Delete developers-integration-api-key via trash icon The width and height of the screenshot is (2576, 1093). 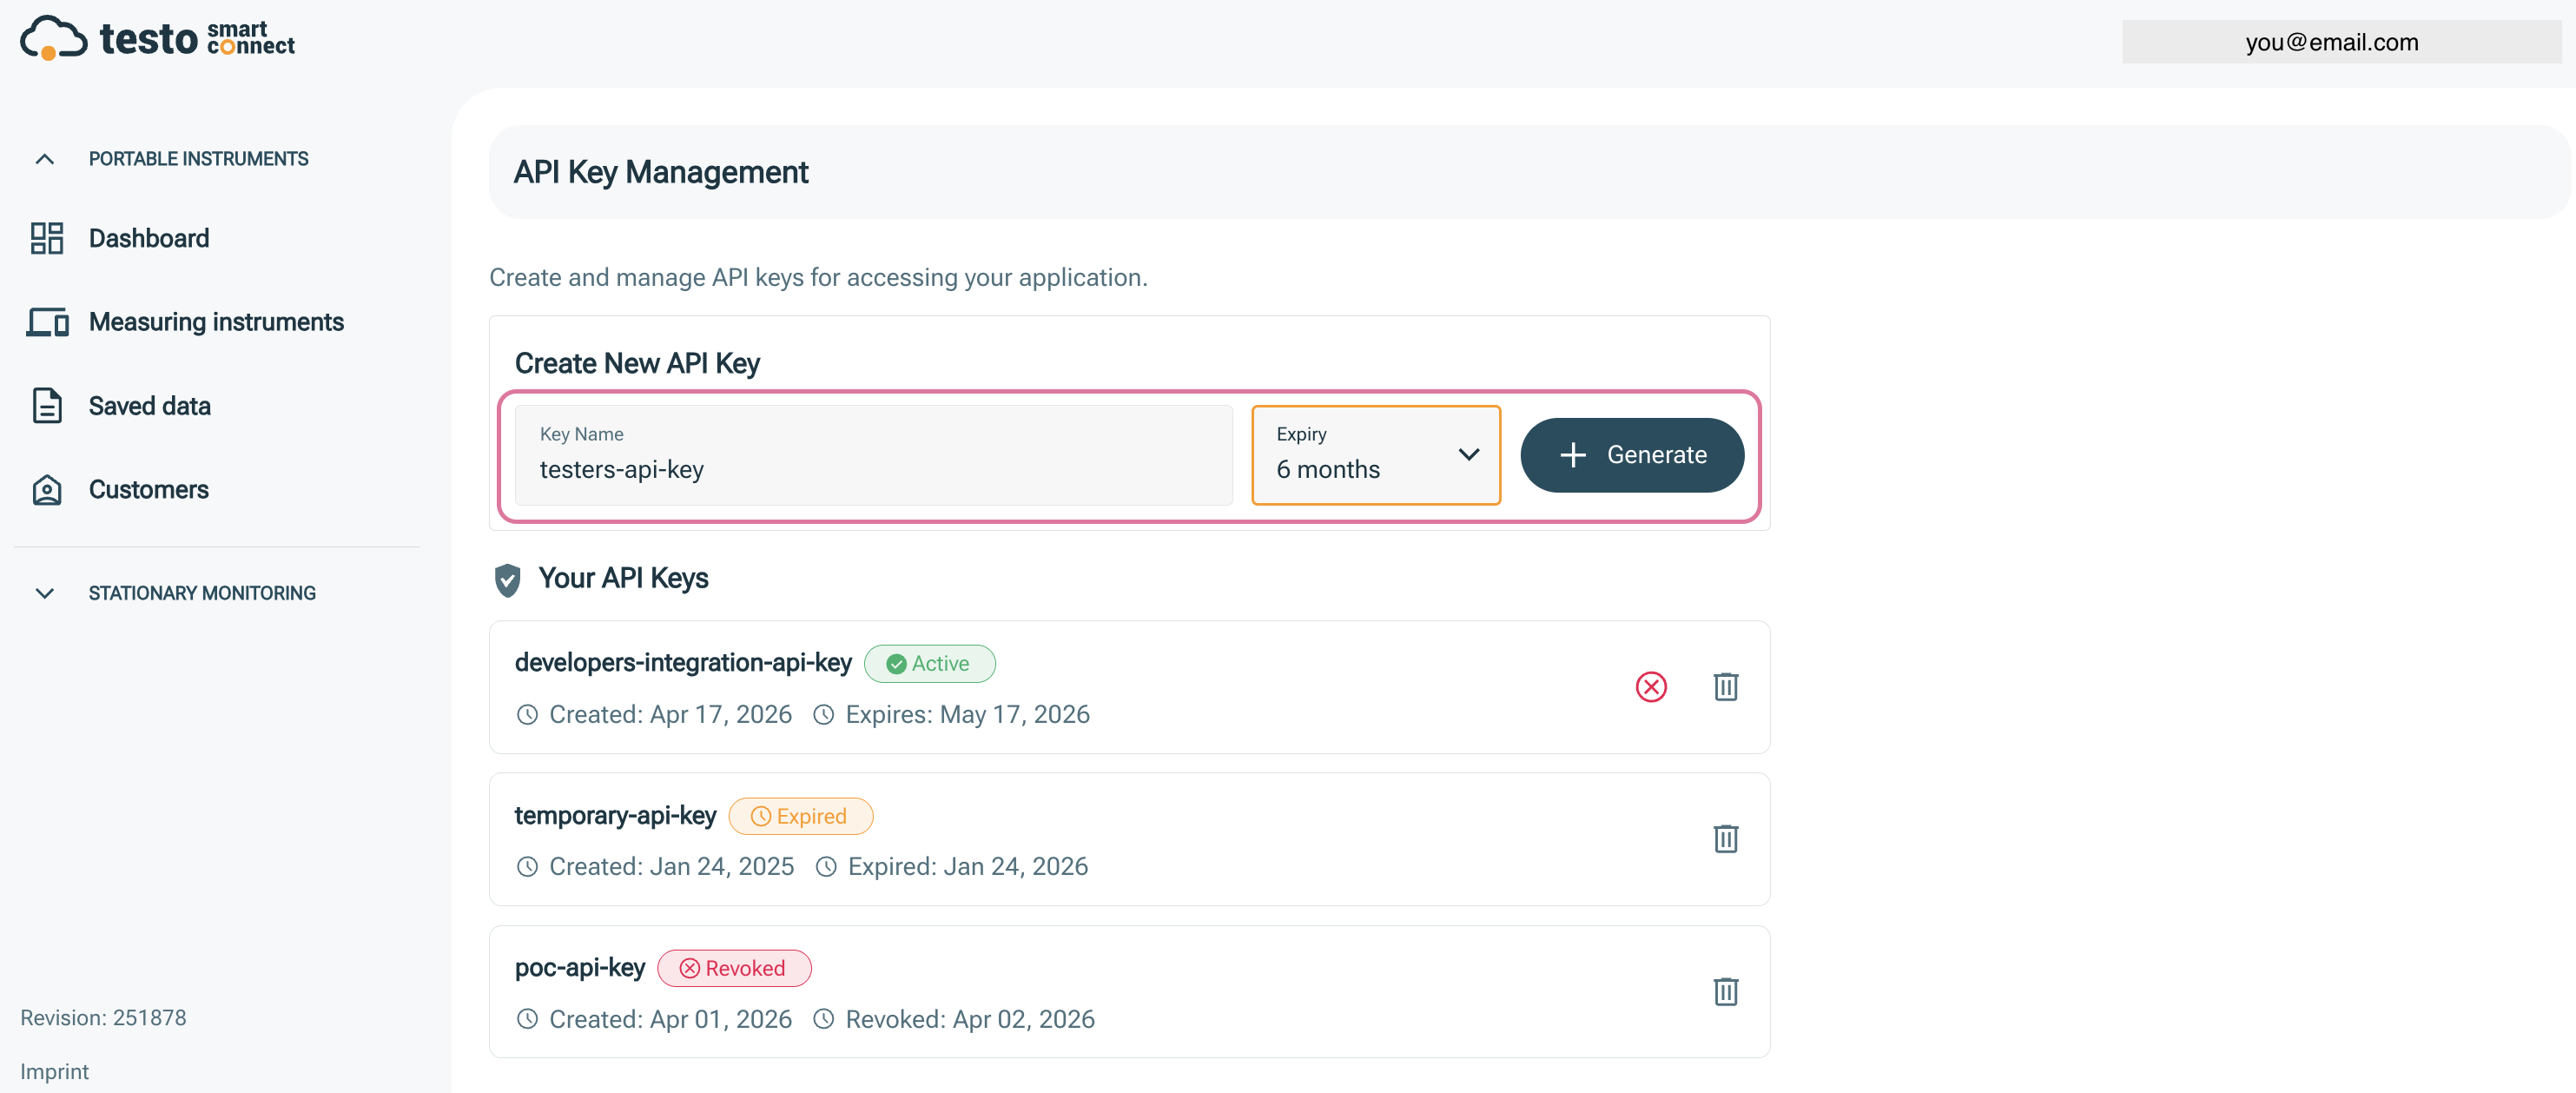pos(1725,687)
